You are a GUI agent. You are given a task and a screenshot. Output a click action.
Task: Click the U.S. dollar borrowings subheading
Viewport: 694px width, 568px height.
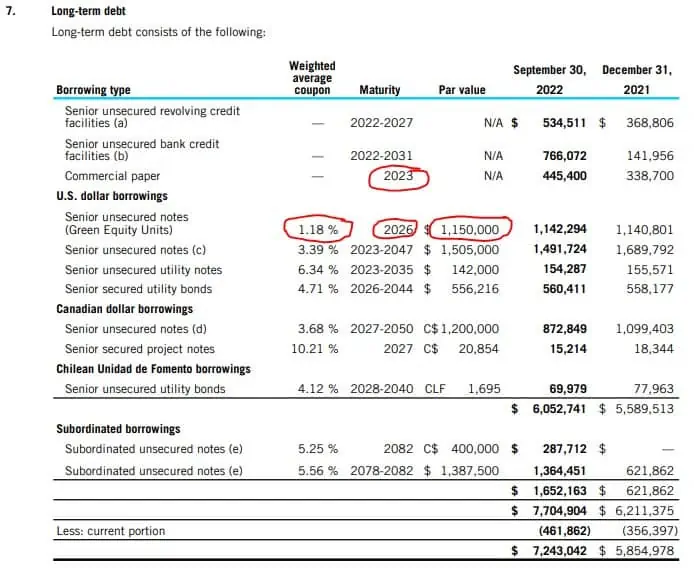[112, 196]
